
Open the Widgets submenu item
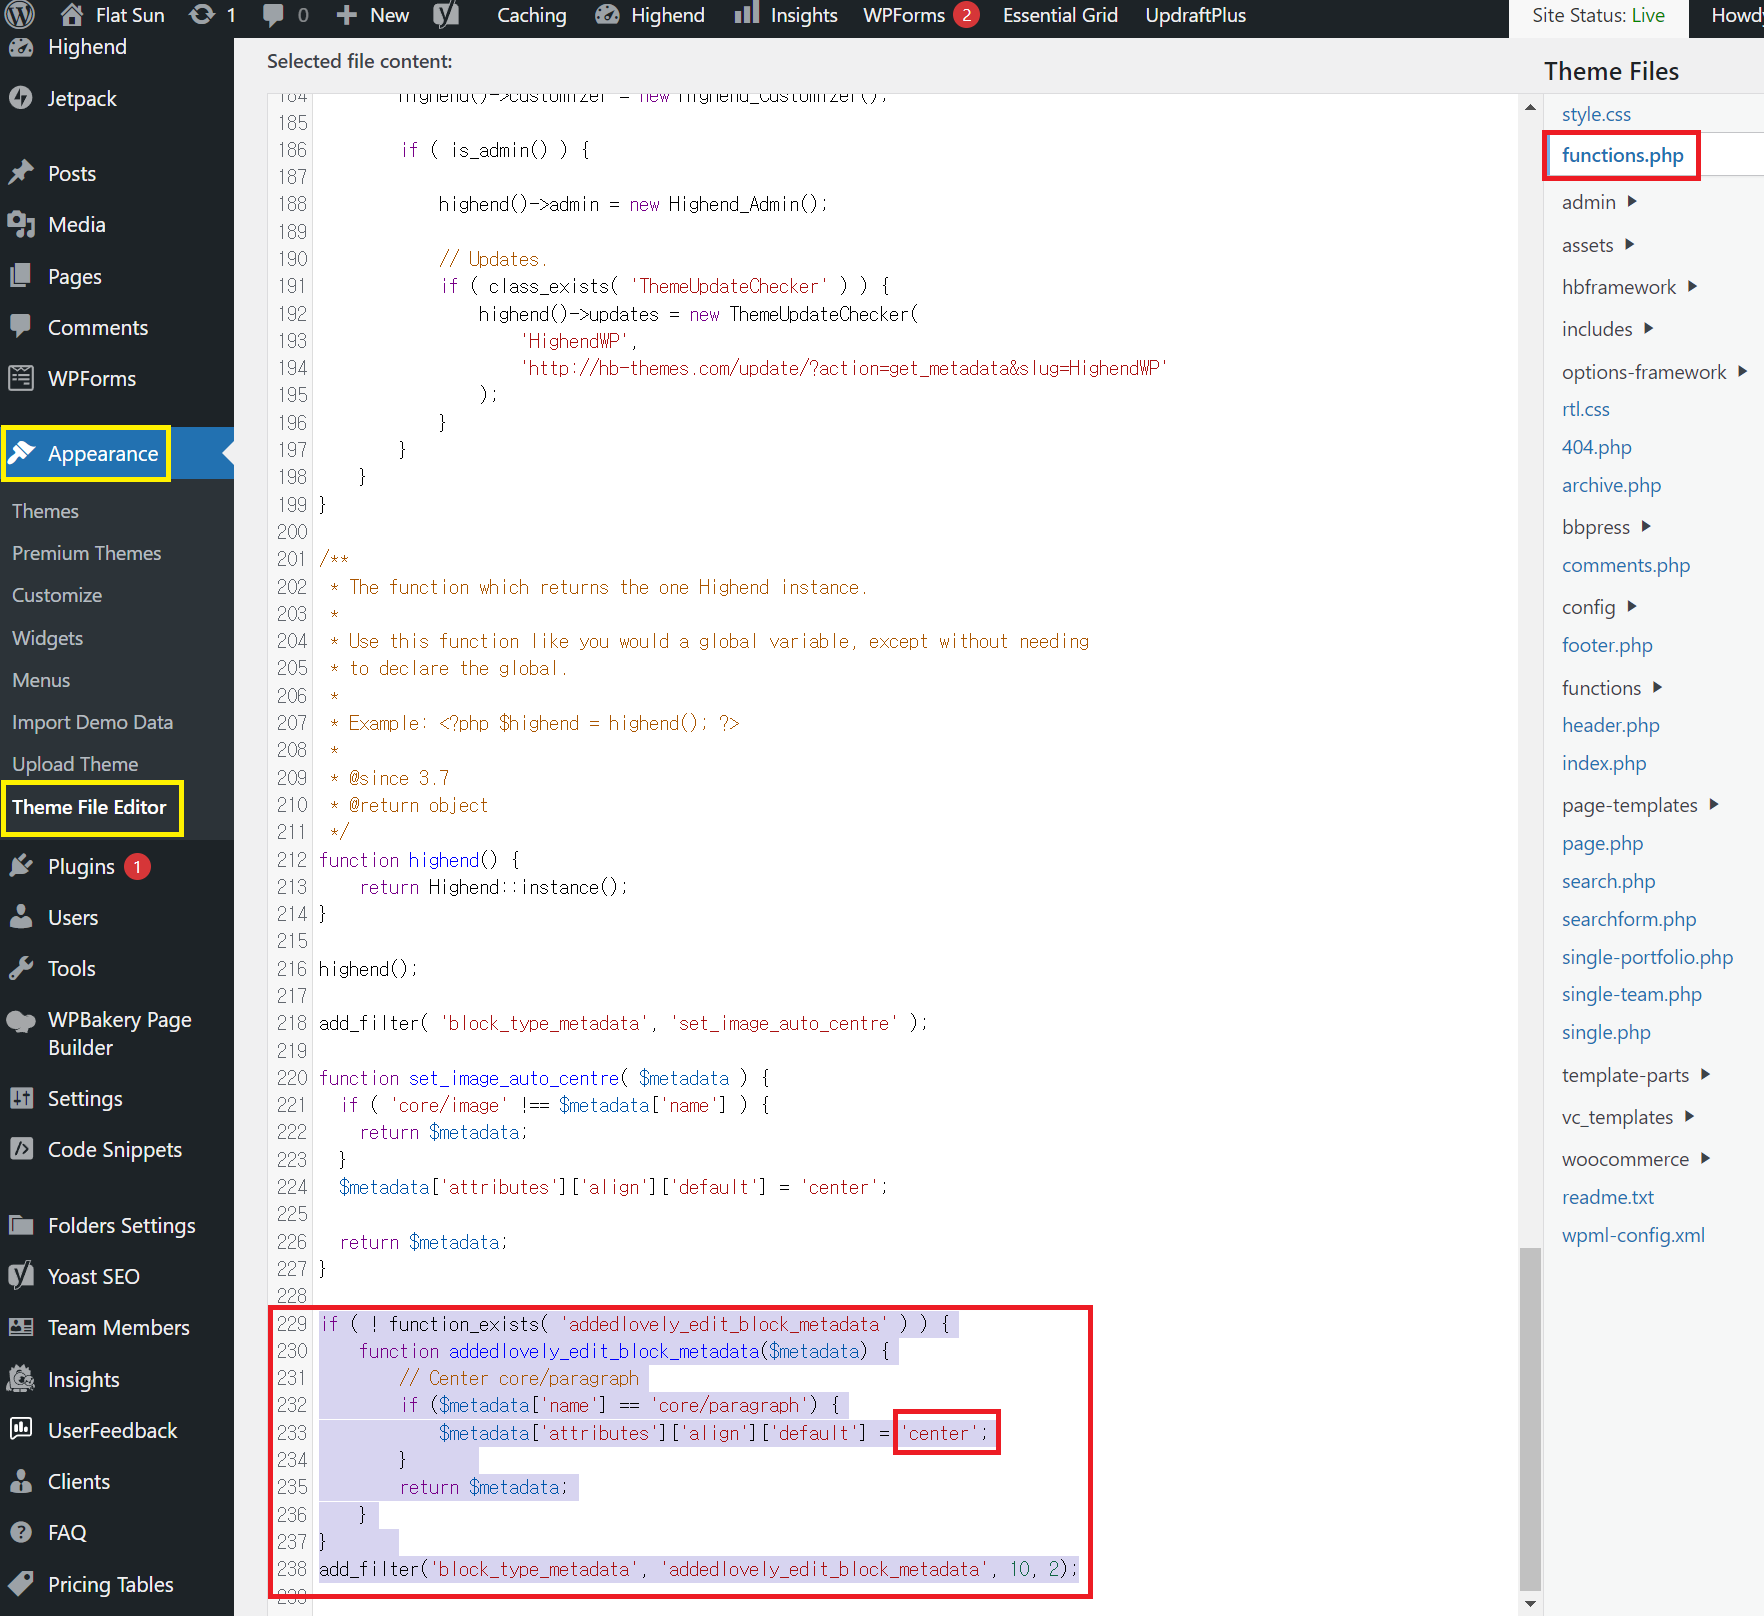(47, 638)
